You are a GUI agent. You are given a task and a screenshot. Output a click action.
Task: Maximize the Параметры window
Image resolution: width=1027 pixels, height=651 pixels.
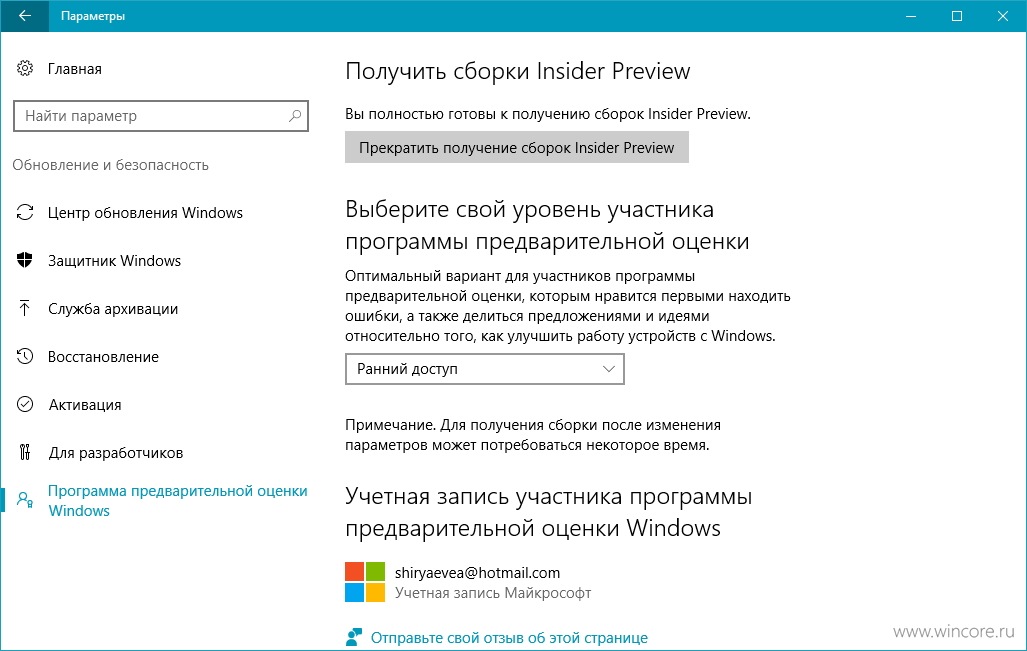tap(957, 16)
